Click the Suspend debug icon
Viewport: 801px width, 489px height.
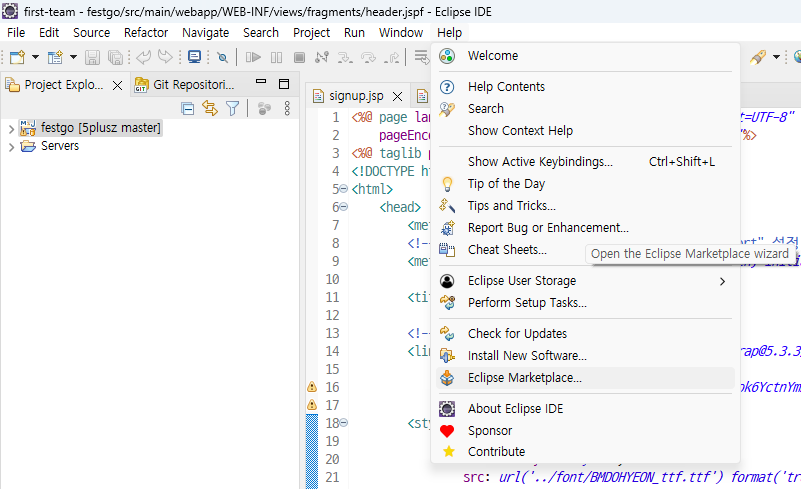coord(276,57)
